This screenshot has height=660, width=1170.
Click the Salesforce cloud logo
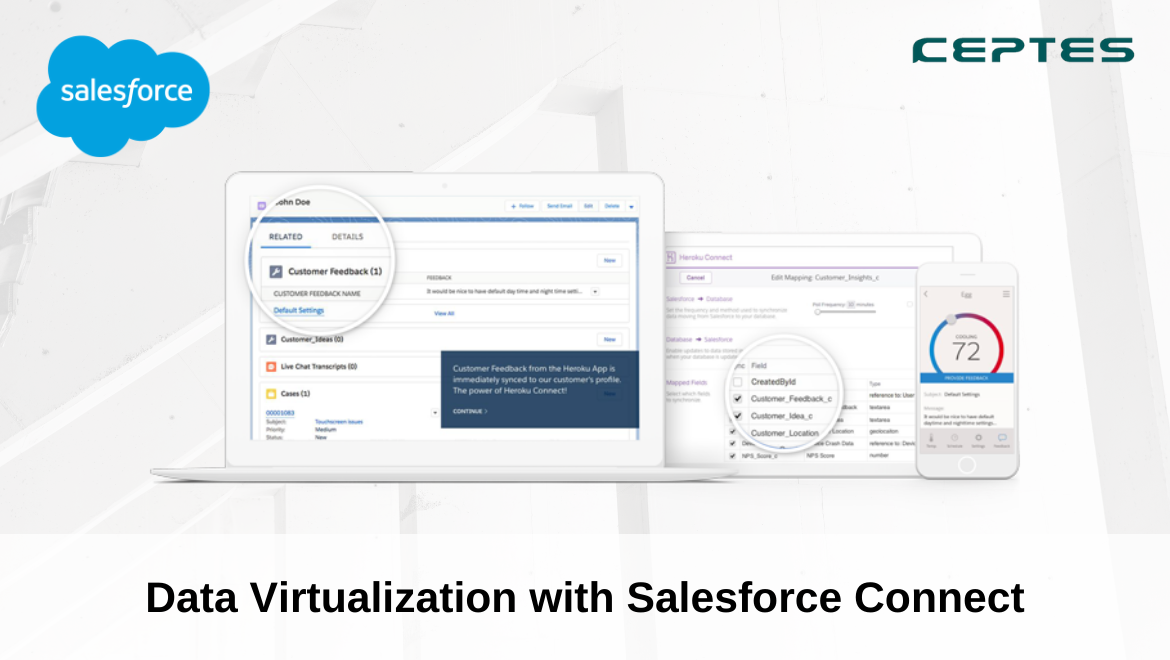123,95
